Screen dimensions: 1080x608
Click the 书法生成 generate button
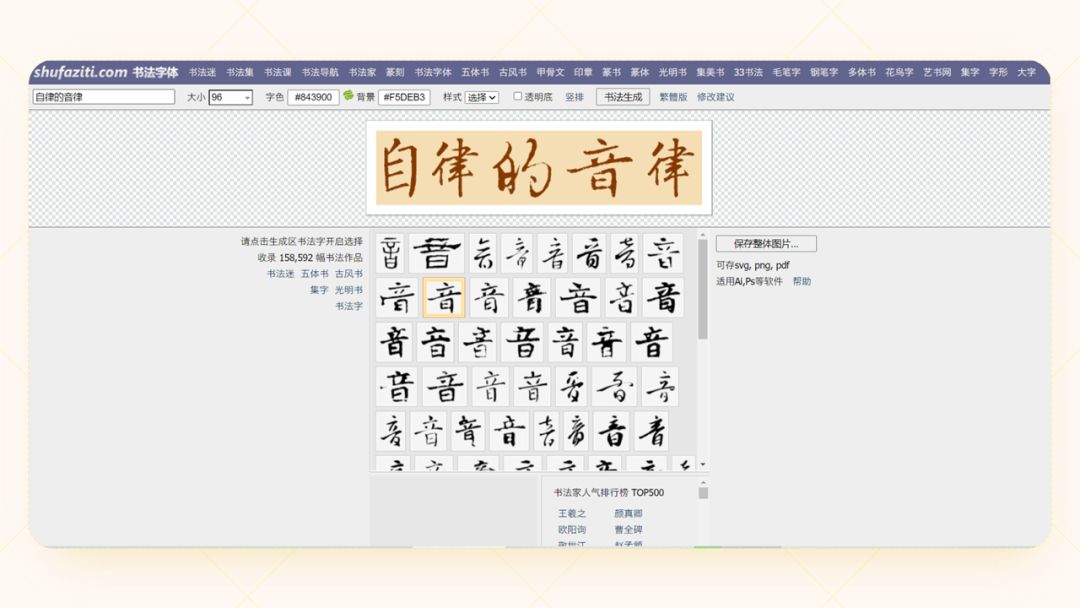[x=623, y=97]
